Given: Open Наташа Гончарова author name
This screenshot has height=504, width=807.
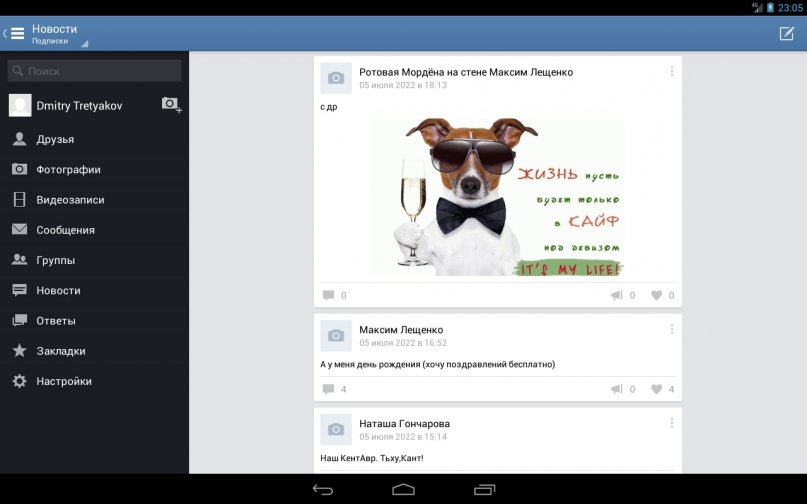Looking at the screenshot, I should (x=404, y=423).
